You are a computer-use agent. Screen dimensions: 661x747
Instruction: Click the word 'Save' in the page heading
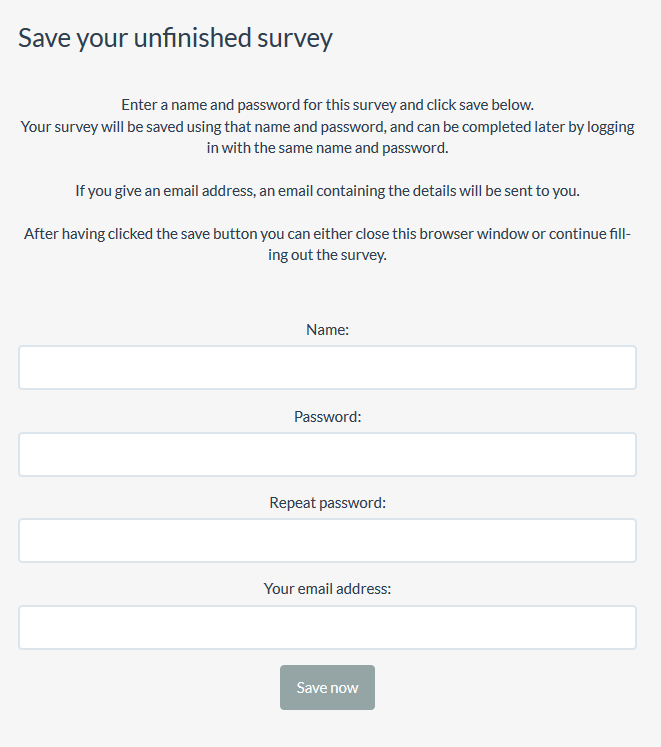(x=45, y=38)
